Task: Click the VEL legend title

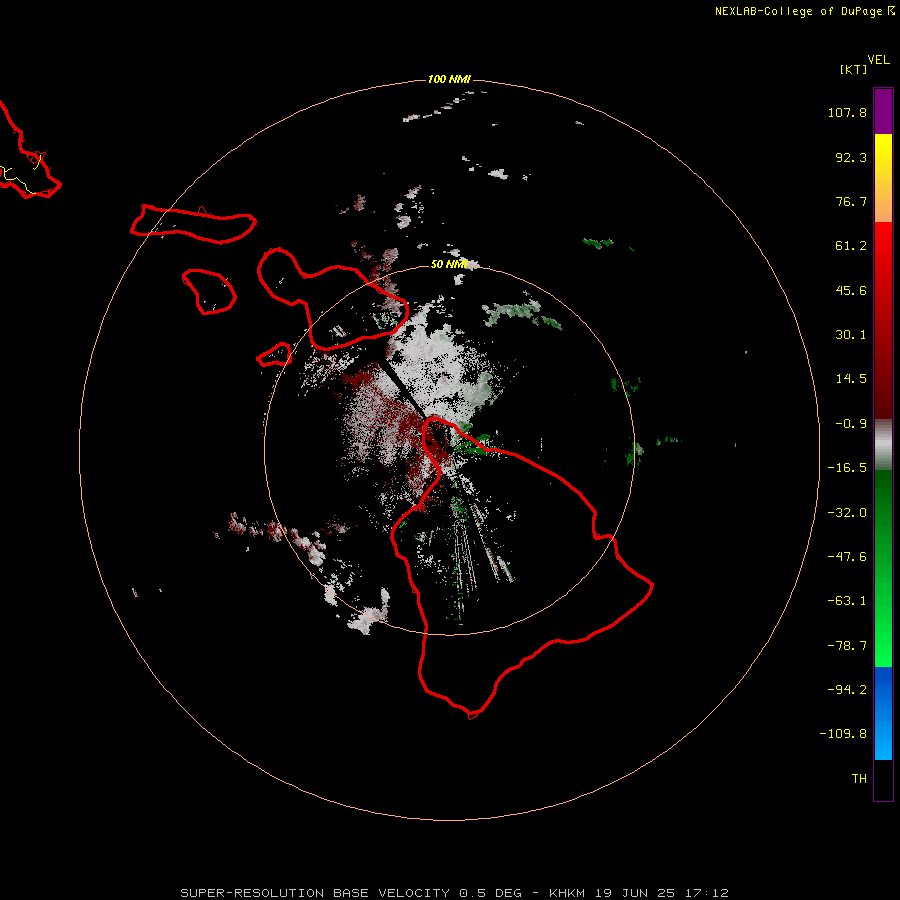Action: coord(878,60)
